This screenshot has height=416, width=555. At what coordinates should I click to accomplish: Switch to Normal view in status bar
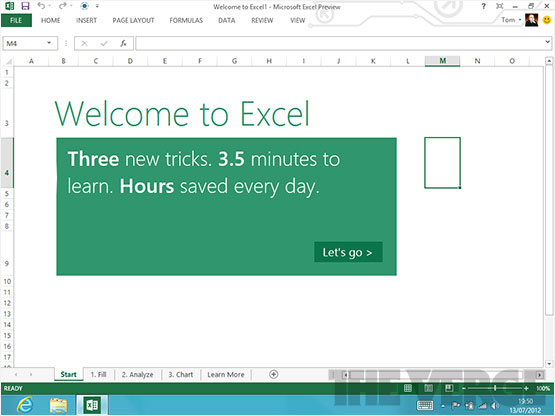tap(408, 388)
